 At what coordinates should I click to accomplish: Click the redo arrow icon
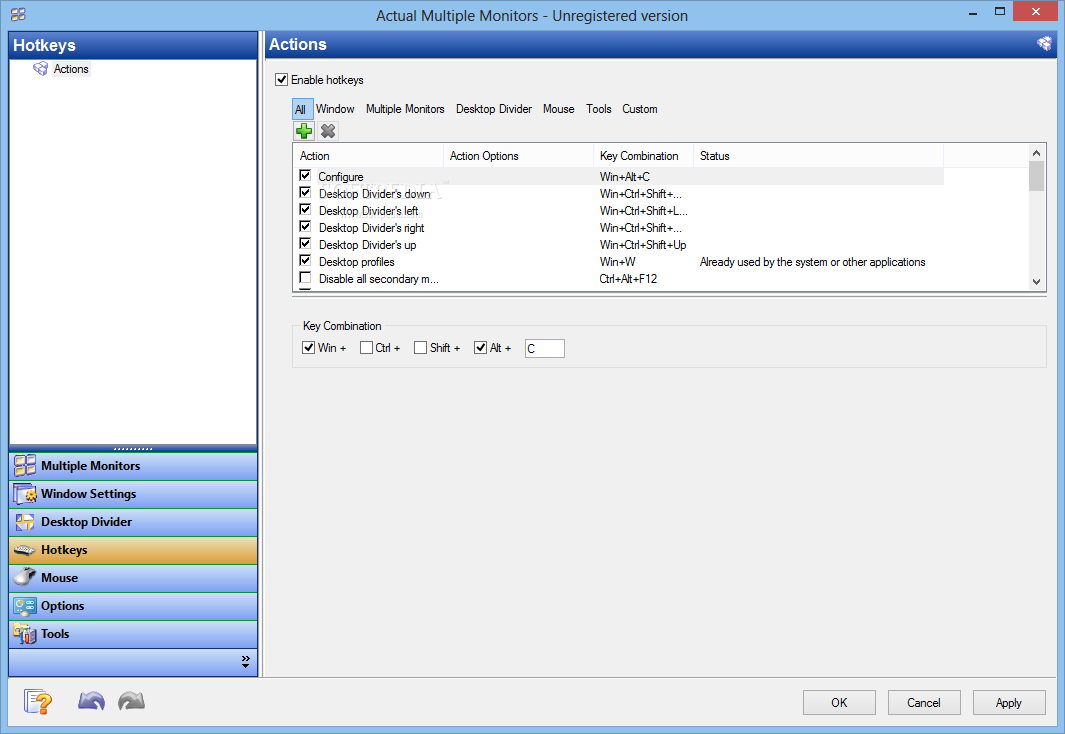(131, 701)
